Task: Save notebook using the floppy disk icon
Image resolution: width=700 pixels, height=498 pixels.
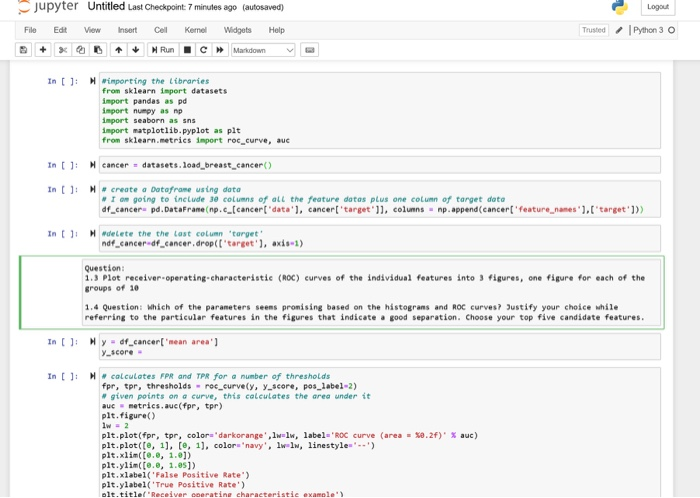Action: pyautogui.click(x=23, y=50)
